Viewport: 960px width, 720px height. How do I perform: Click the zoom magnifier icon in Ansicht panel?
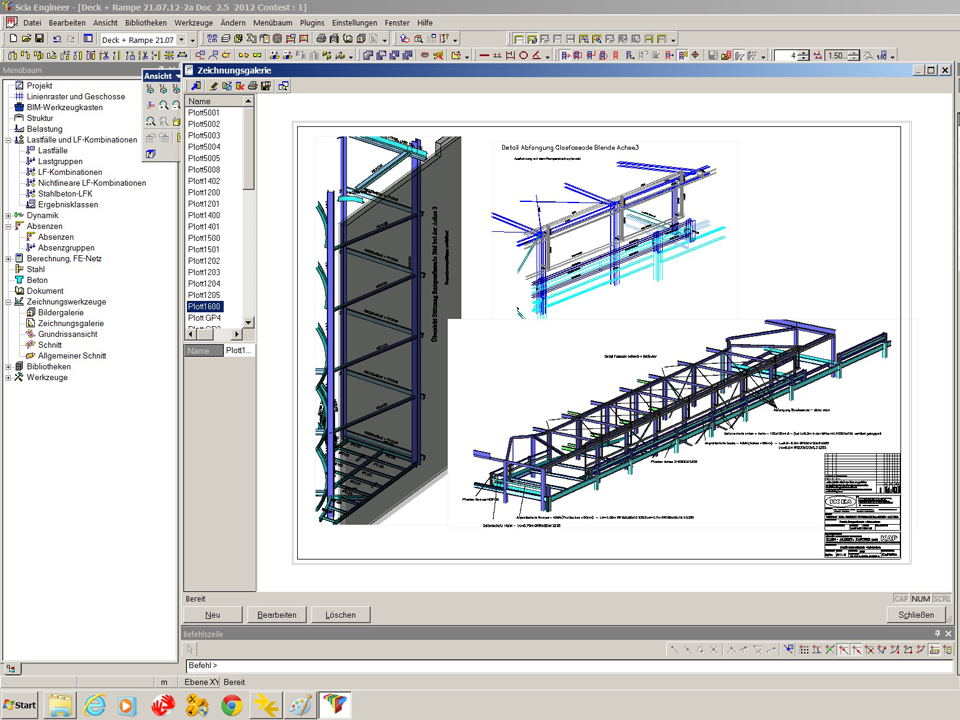164,104
